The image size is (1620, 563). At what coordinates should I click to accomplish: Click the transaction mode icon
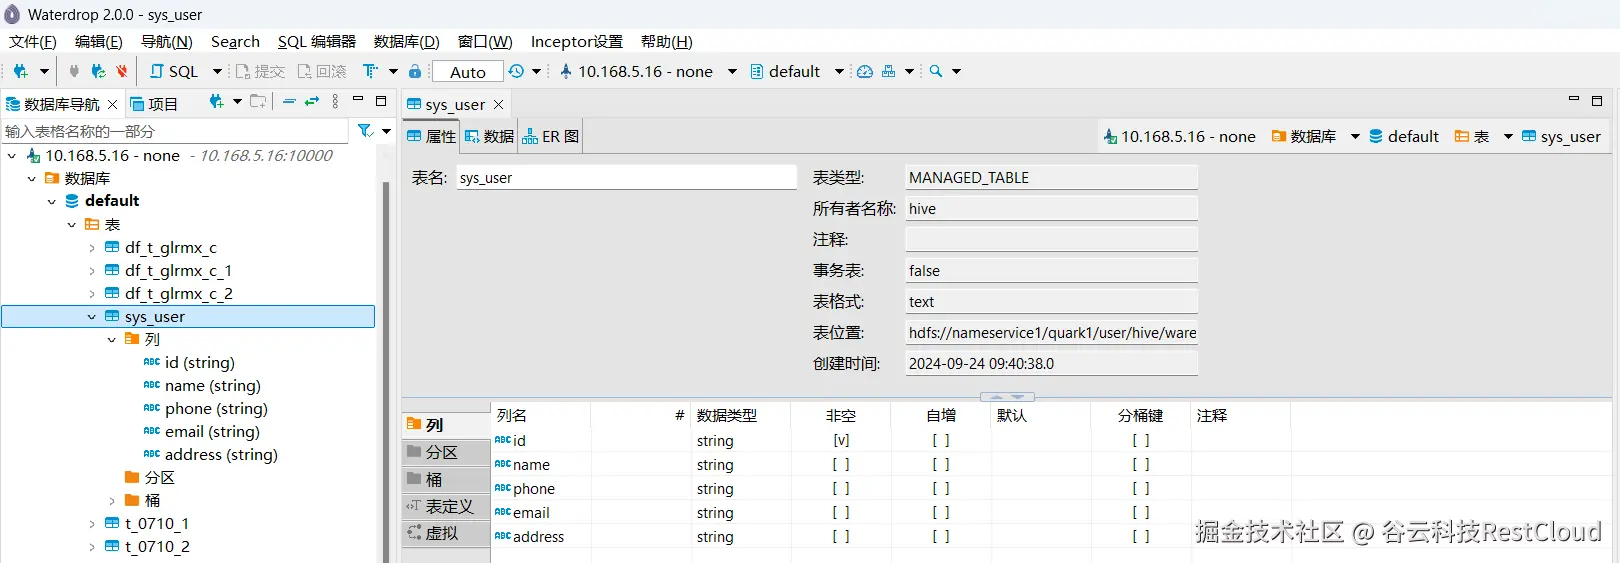pyautogui.click(x=370, y=71)
